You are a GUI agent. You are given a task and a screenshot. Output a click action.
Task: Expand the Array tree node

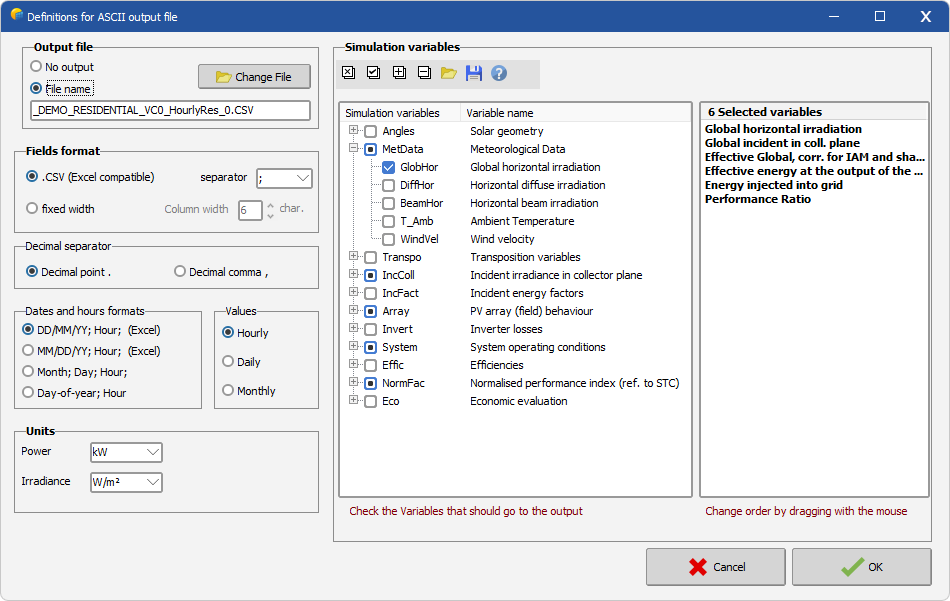click(x=353, y=310)
